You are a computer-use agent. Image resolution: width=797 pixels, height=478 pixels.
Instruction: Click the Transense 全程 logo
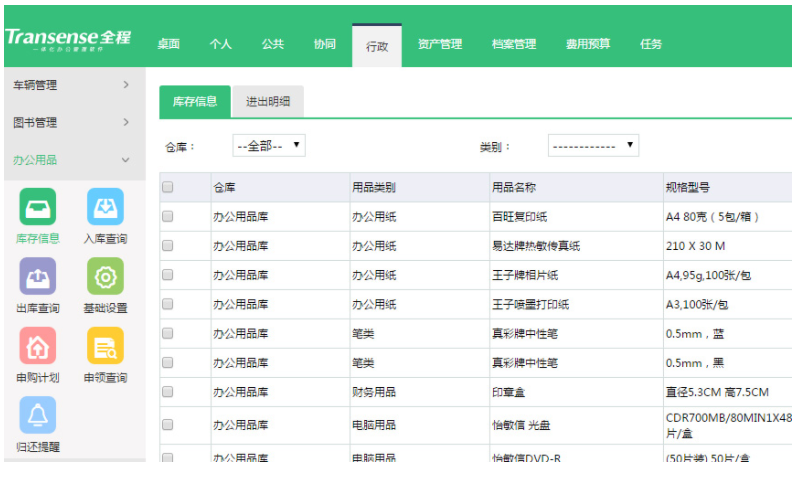[68, 39]
